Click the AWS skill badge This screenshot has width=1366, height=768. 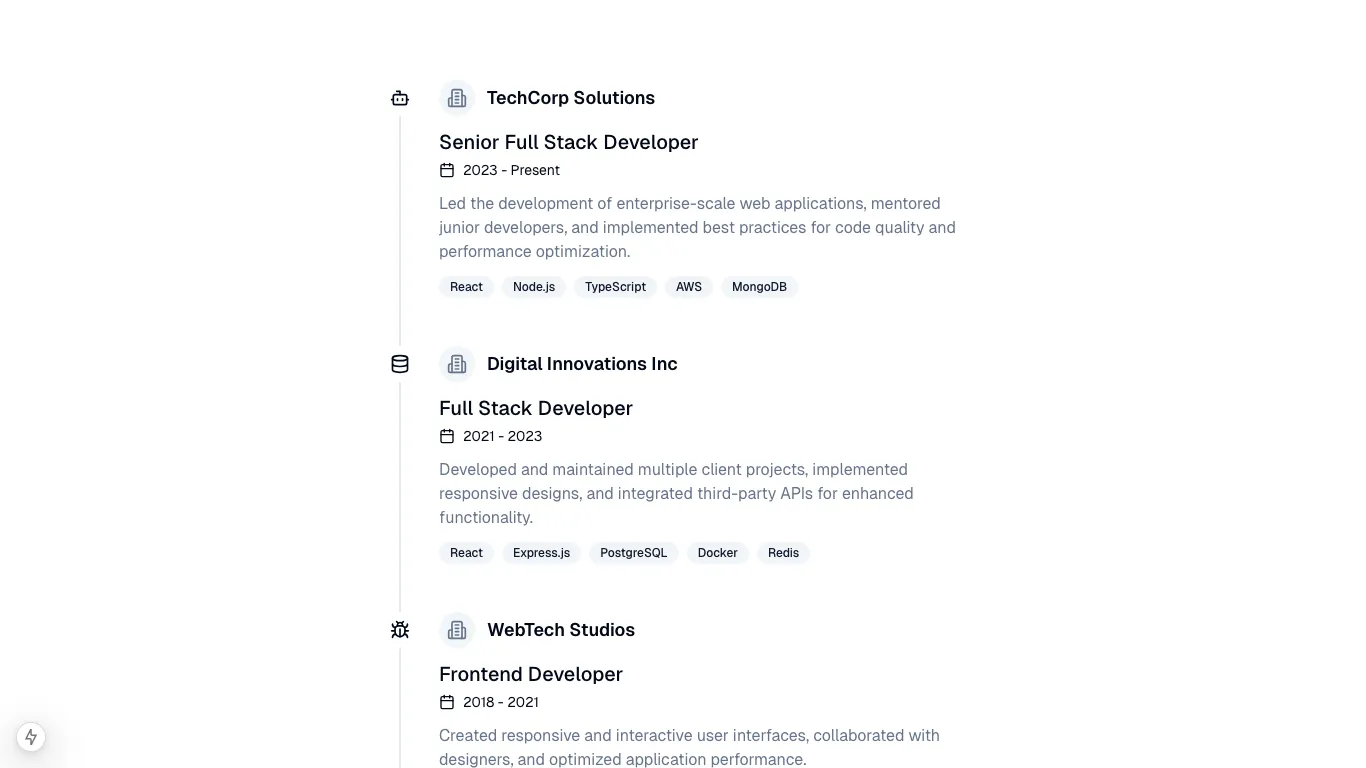688,287
